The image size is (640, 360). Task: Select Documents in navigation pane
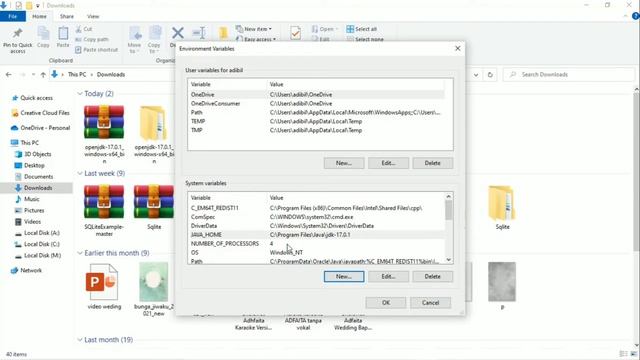point(38,177)
